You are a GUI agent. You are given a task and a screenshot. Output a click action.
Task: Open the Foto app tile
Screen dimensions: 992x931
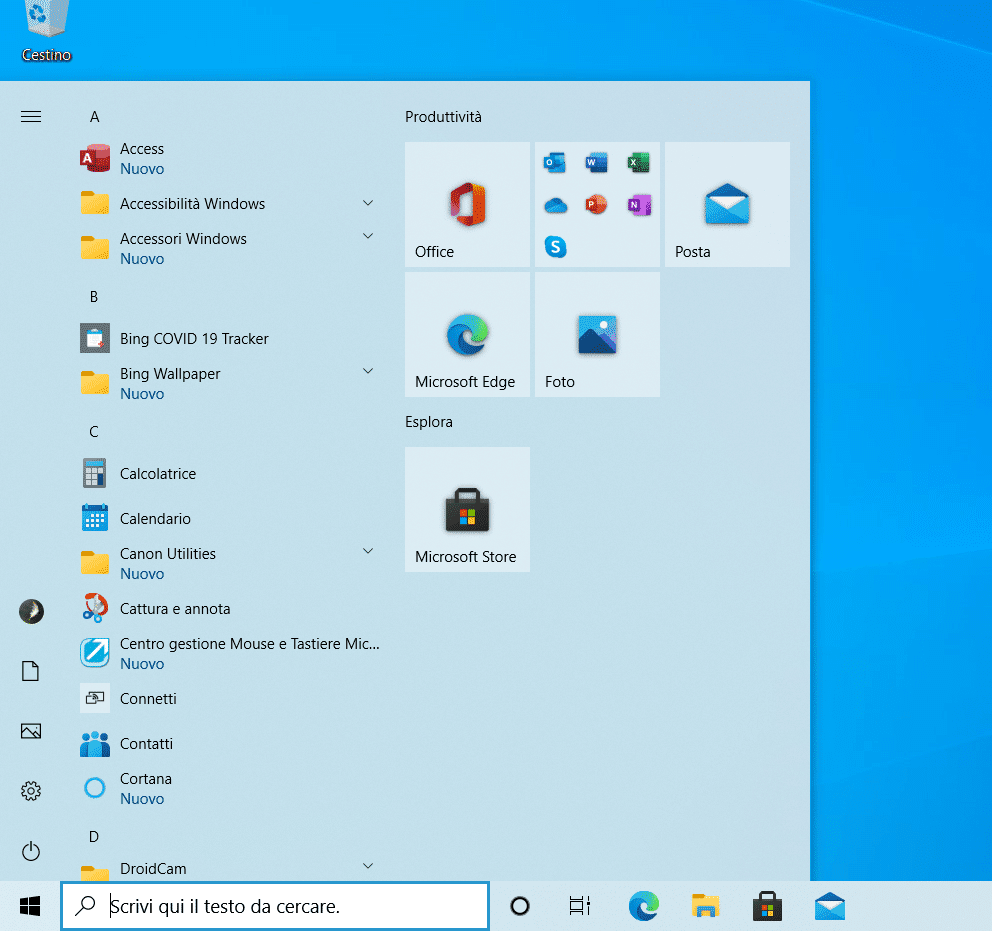point(597,335)
